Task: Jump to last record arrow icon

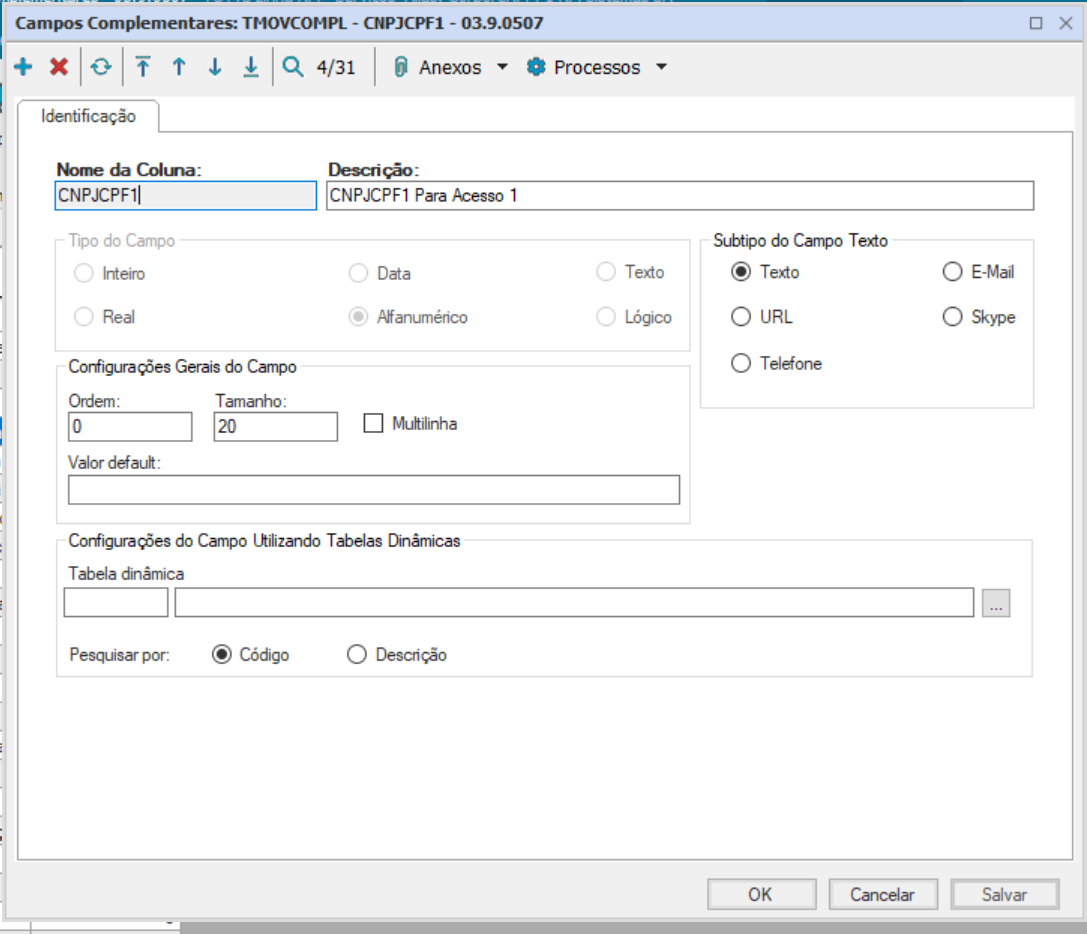Action: click(x=250, y=68)
